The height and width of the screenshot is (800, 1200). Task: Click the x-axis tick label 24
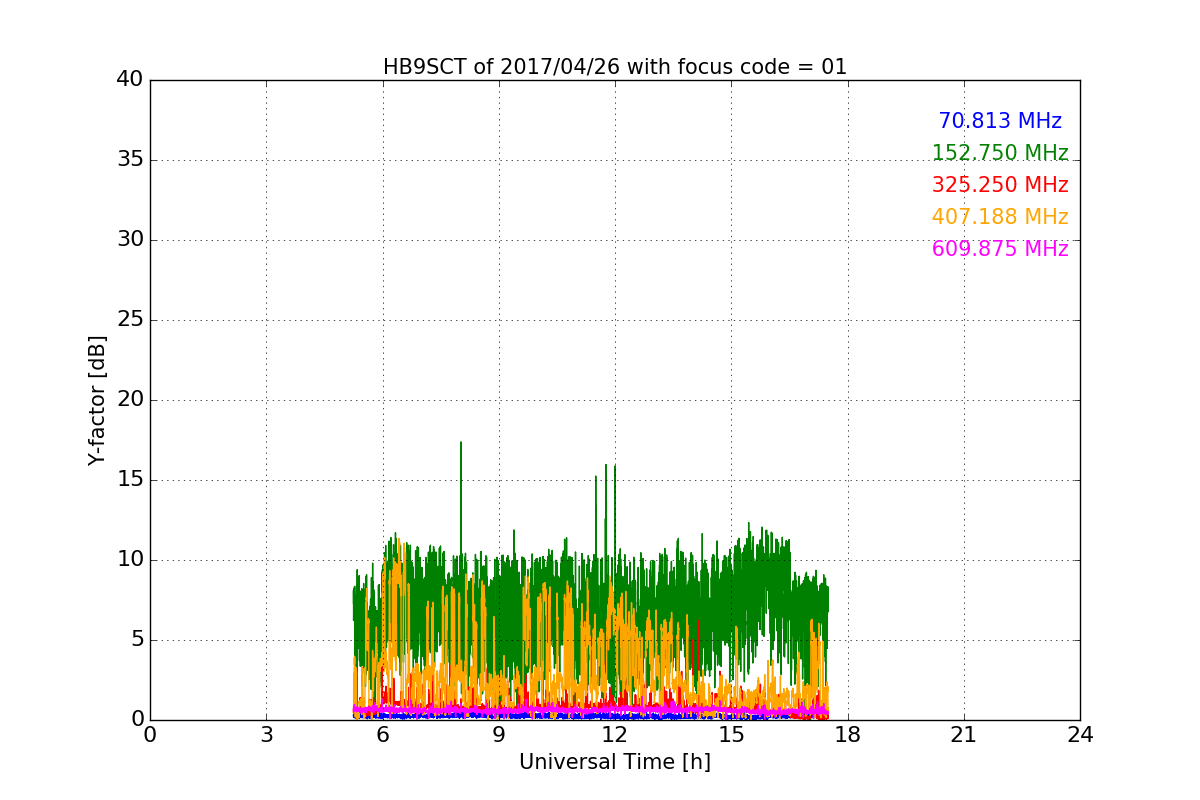[1080, 735]
